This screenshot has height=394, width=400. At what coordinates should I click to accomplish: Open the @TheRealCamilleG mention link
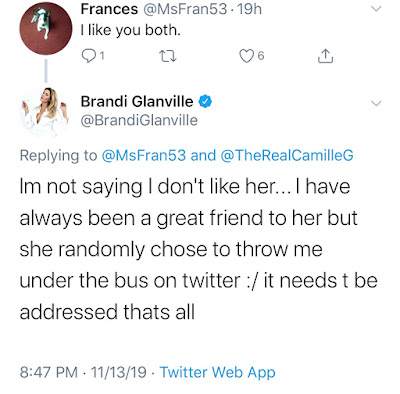tap(287, 156)
